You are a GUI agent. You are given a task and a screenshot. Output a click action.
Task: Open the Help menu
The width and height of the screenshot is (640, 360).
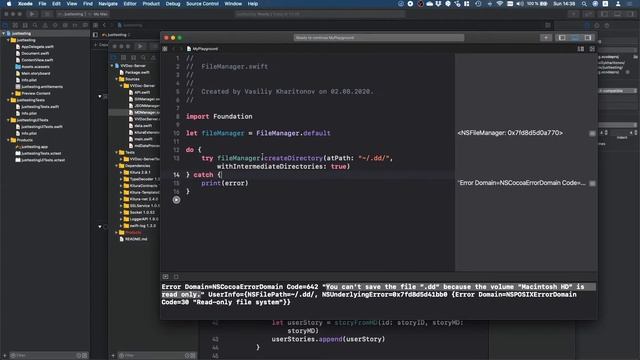pyautogui.click(x=253, y=4)
